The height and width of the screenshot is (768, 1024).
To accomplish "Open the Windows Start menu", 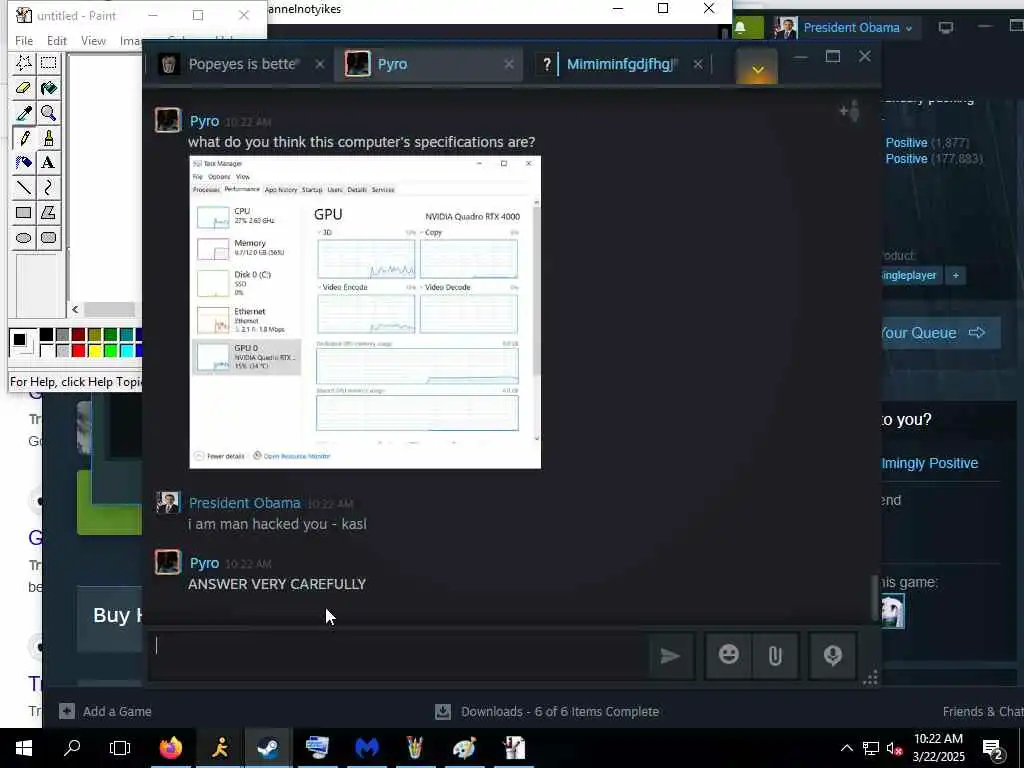I will point(24,748).
